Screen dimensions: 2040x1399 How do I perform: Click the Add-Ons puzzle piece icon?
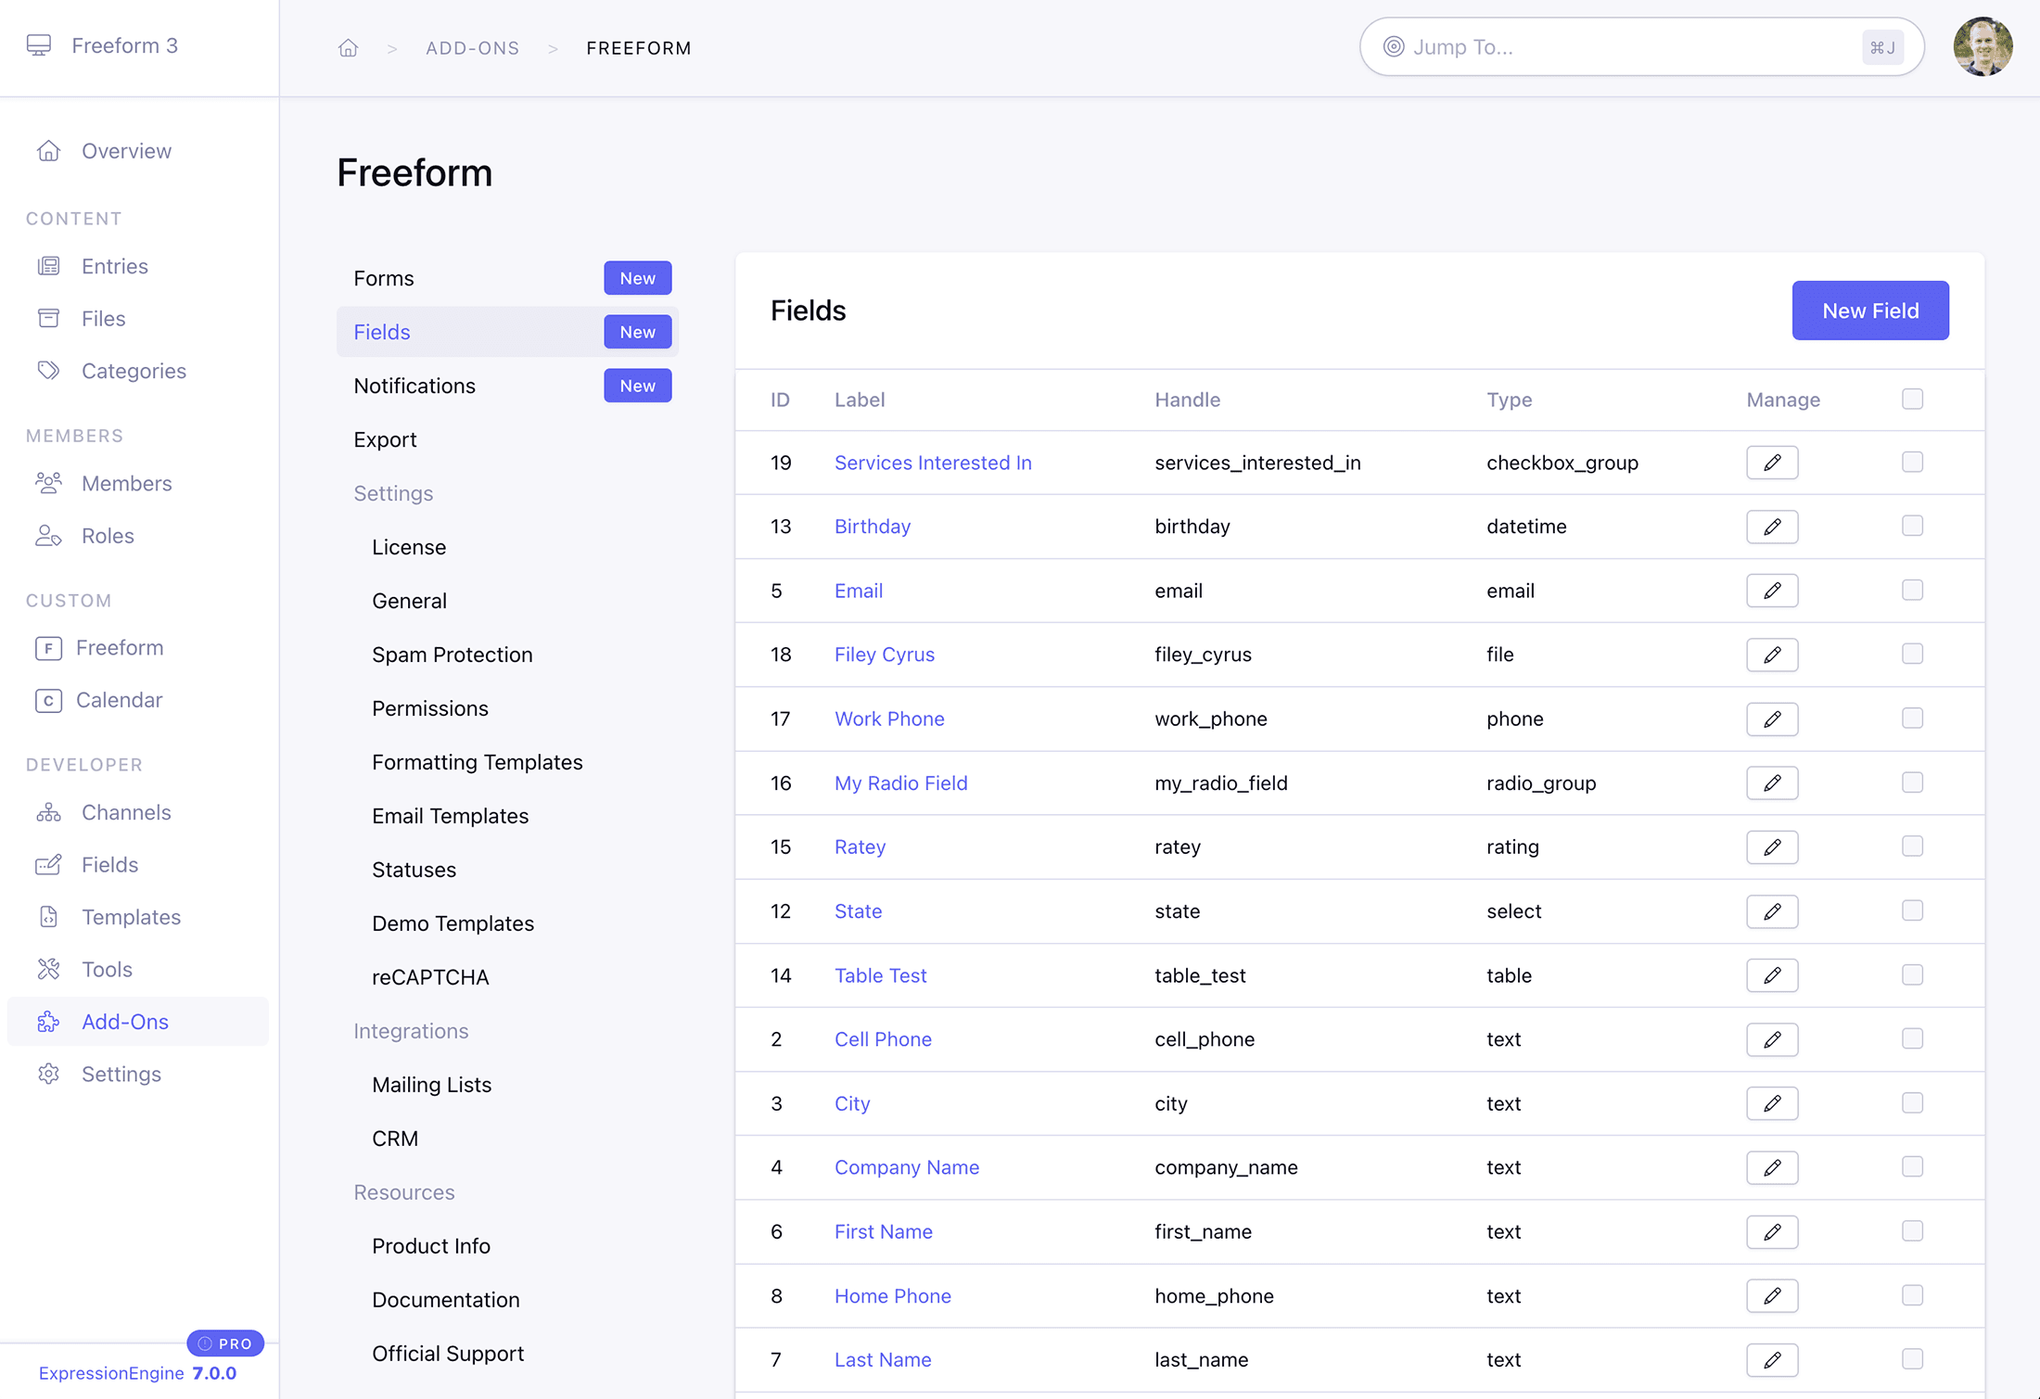coord(49,1021)
